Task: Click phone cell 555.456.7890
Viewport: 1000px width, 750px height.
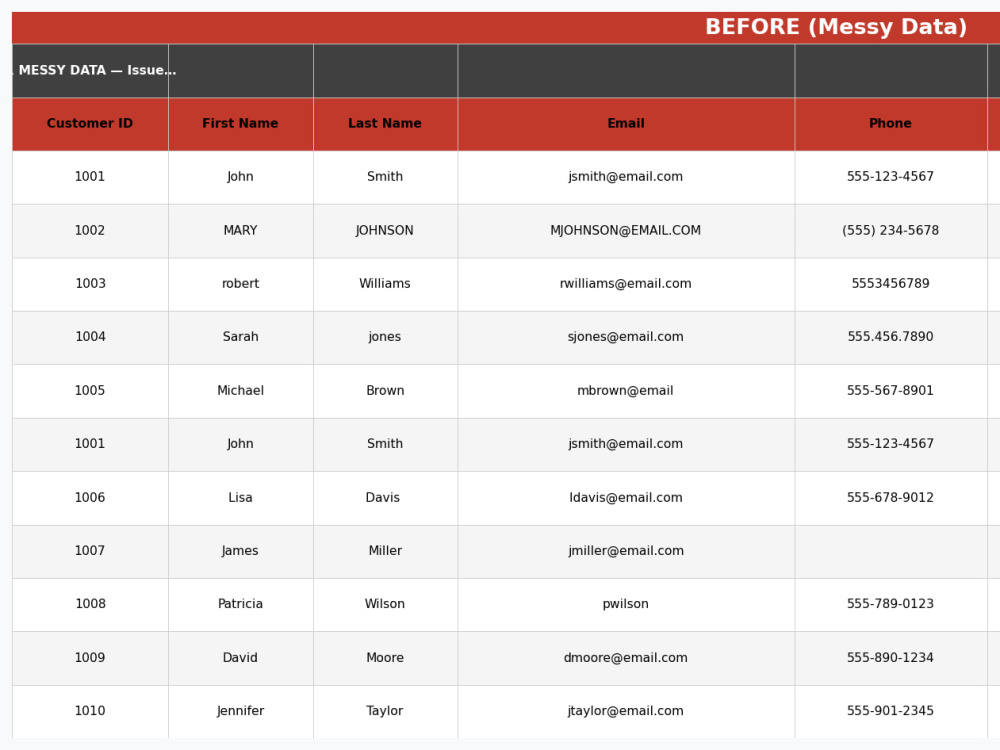Action: [890, 337]
